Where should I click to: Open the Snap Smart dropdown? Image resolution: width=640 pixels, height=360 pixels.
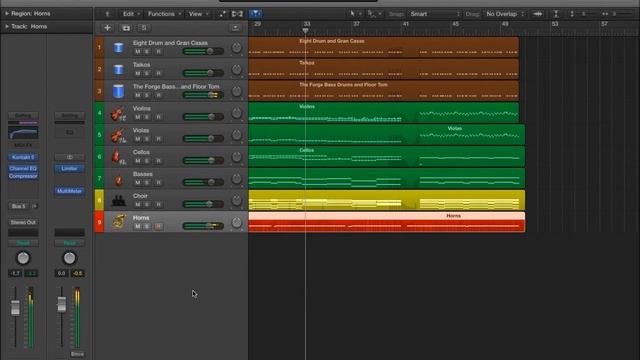click(x=435, y=14)
